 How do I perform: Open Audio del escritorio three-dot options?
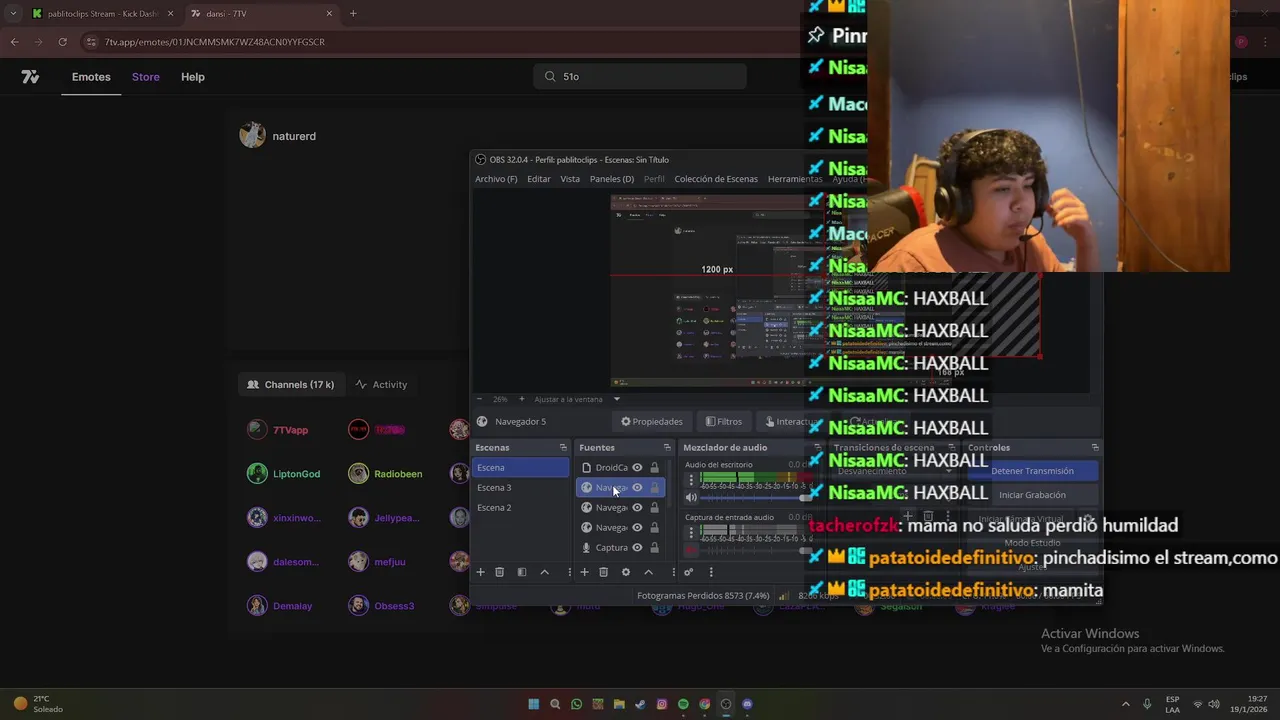coord(690,480)
